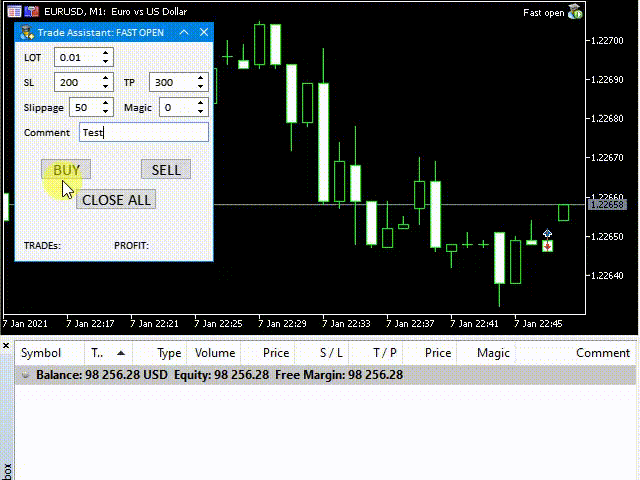
Task: Click the Volume column header
Action: point(215,353)
